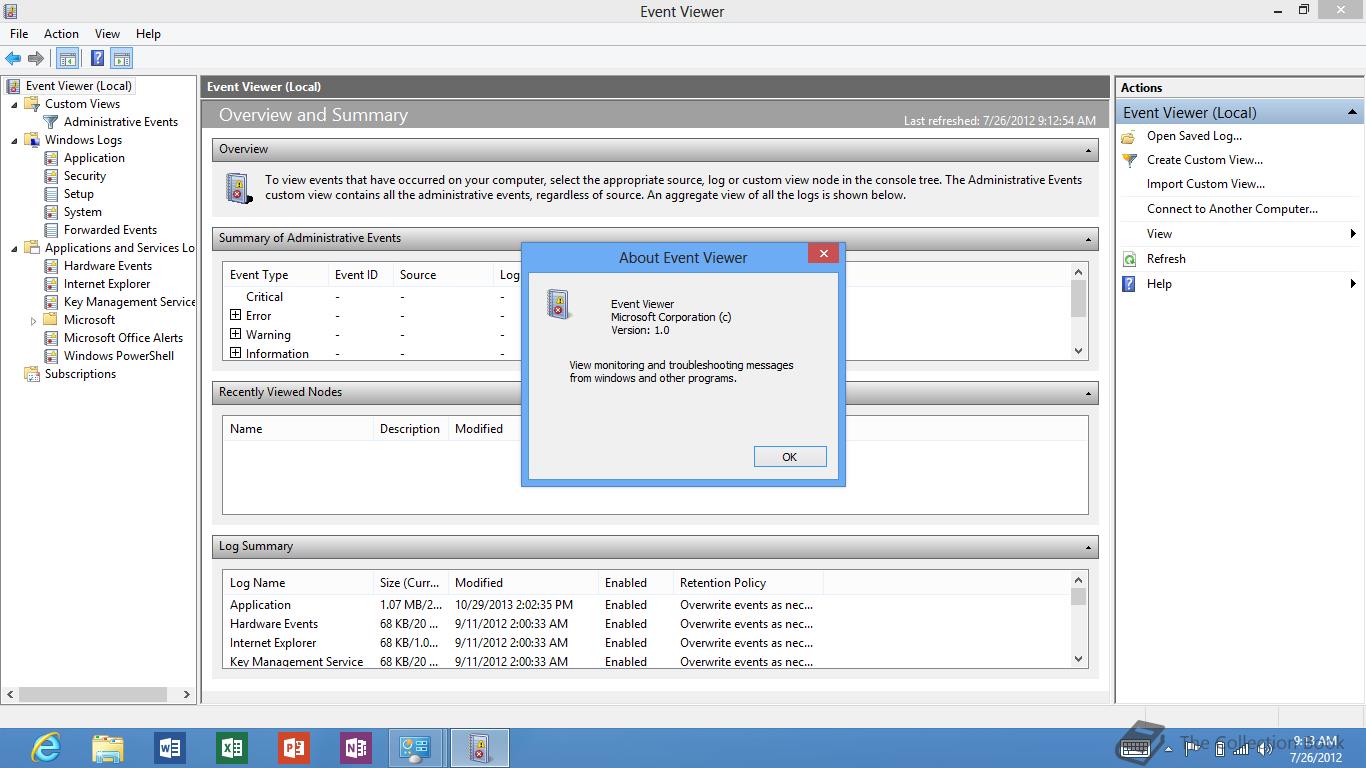Click the Internet Explorer log icon in tree
The width and height of the screenshot is (1366, 768).
coord(51,284)
